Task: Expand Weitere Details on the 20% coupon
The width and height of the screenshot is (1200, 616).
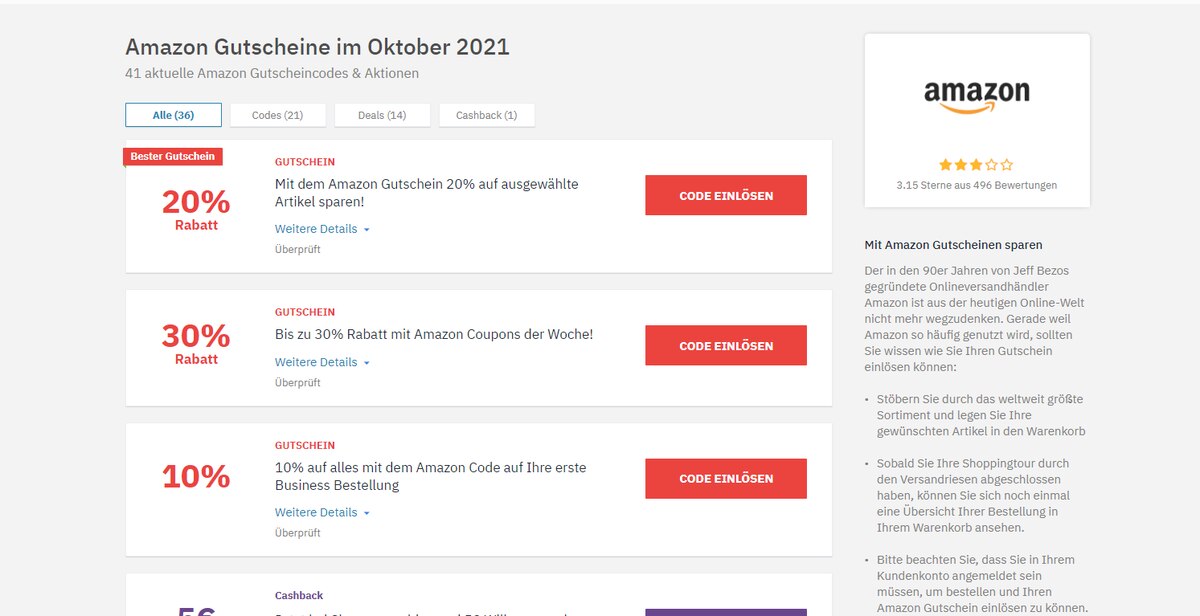Action: [322, 229]
